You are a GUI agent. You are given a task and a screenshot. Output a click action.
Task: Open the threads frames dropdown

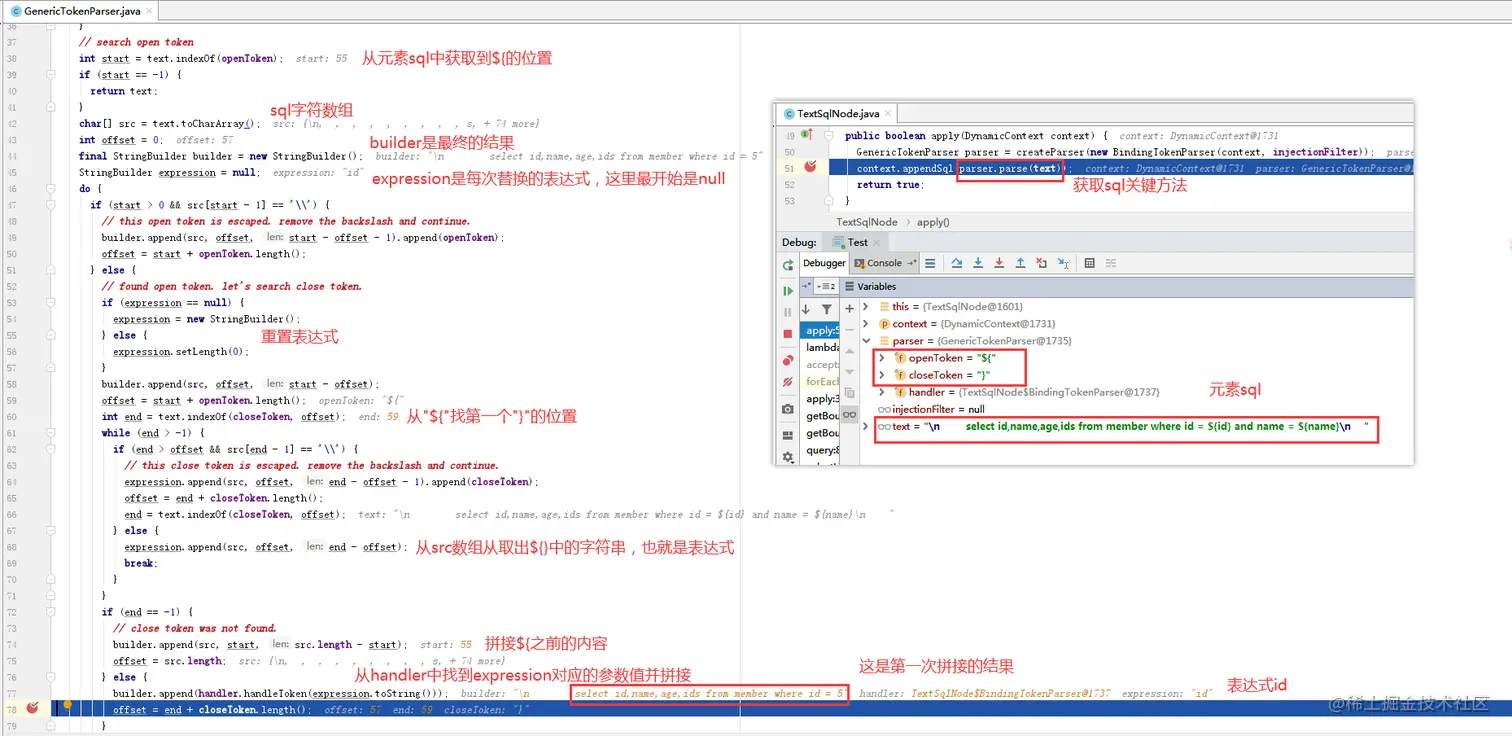click(825, 286)
